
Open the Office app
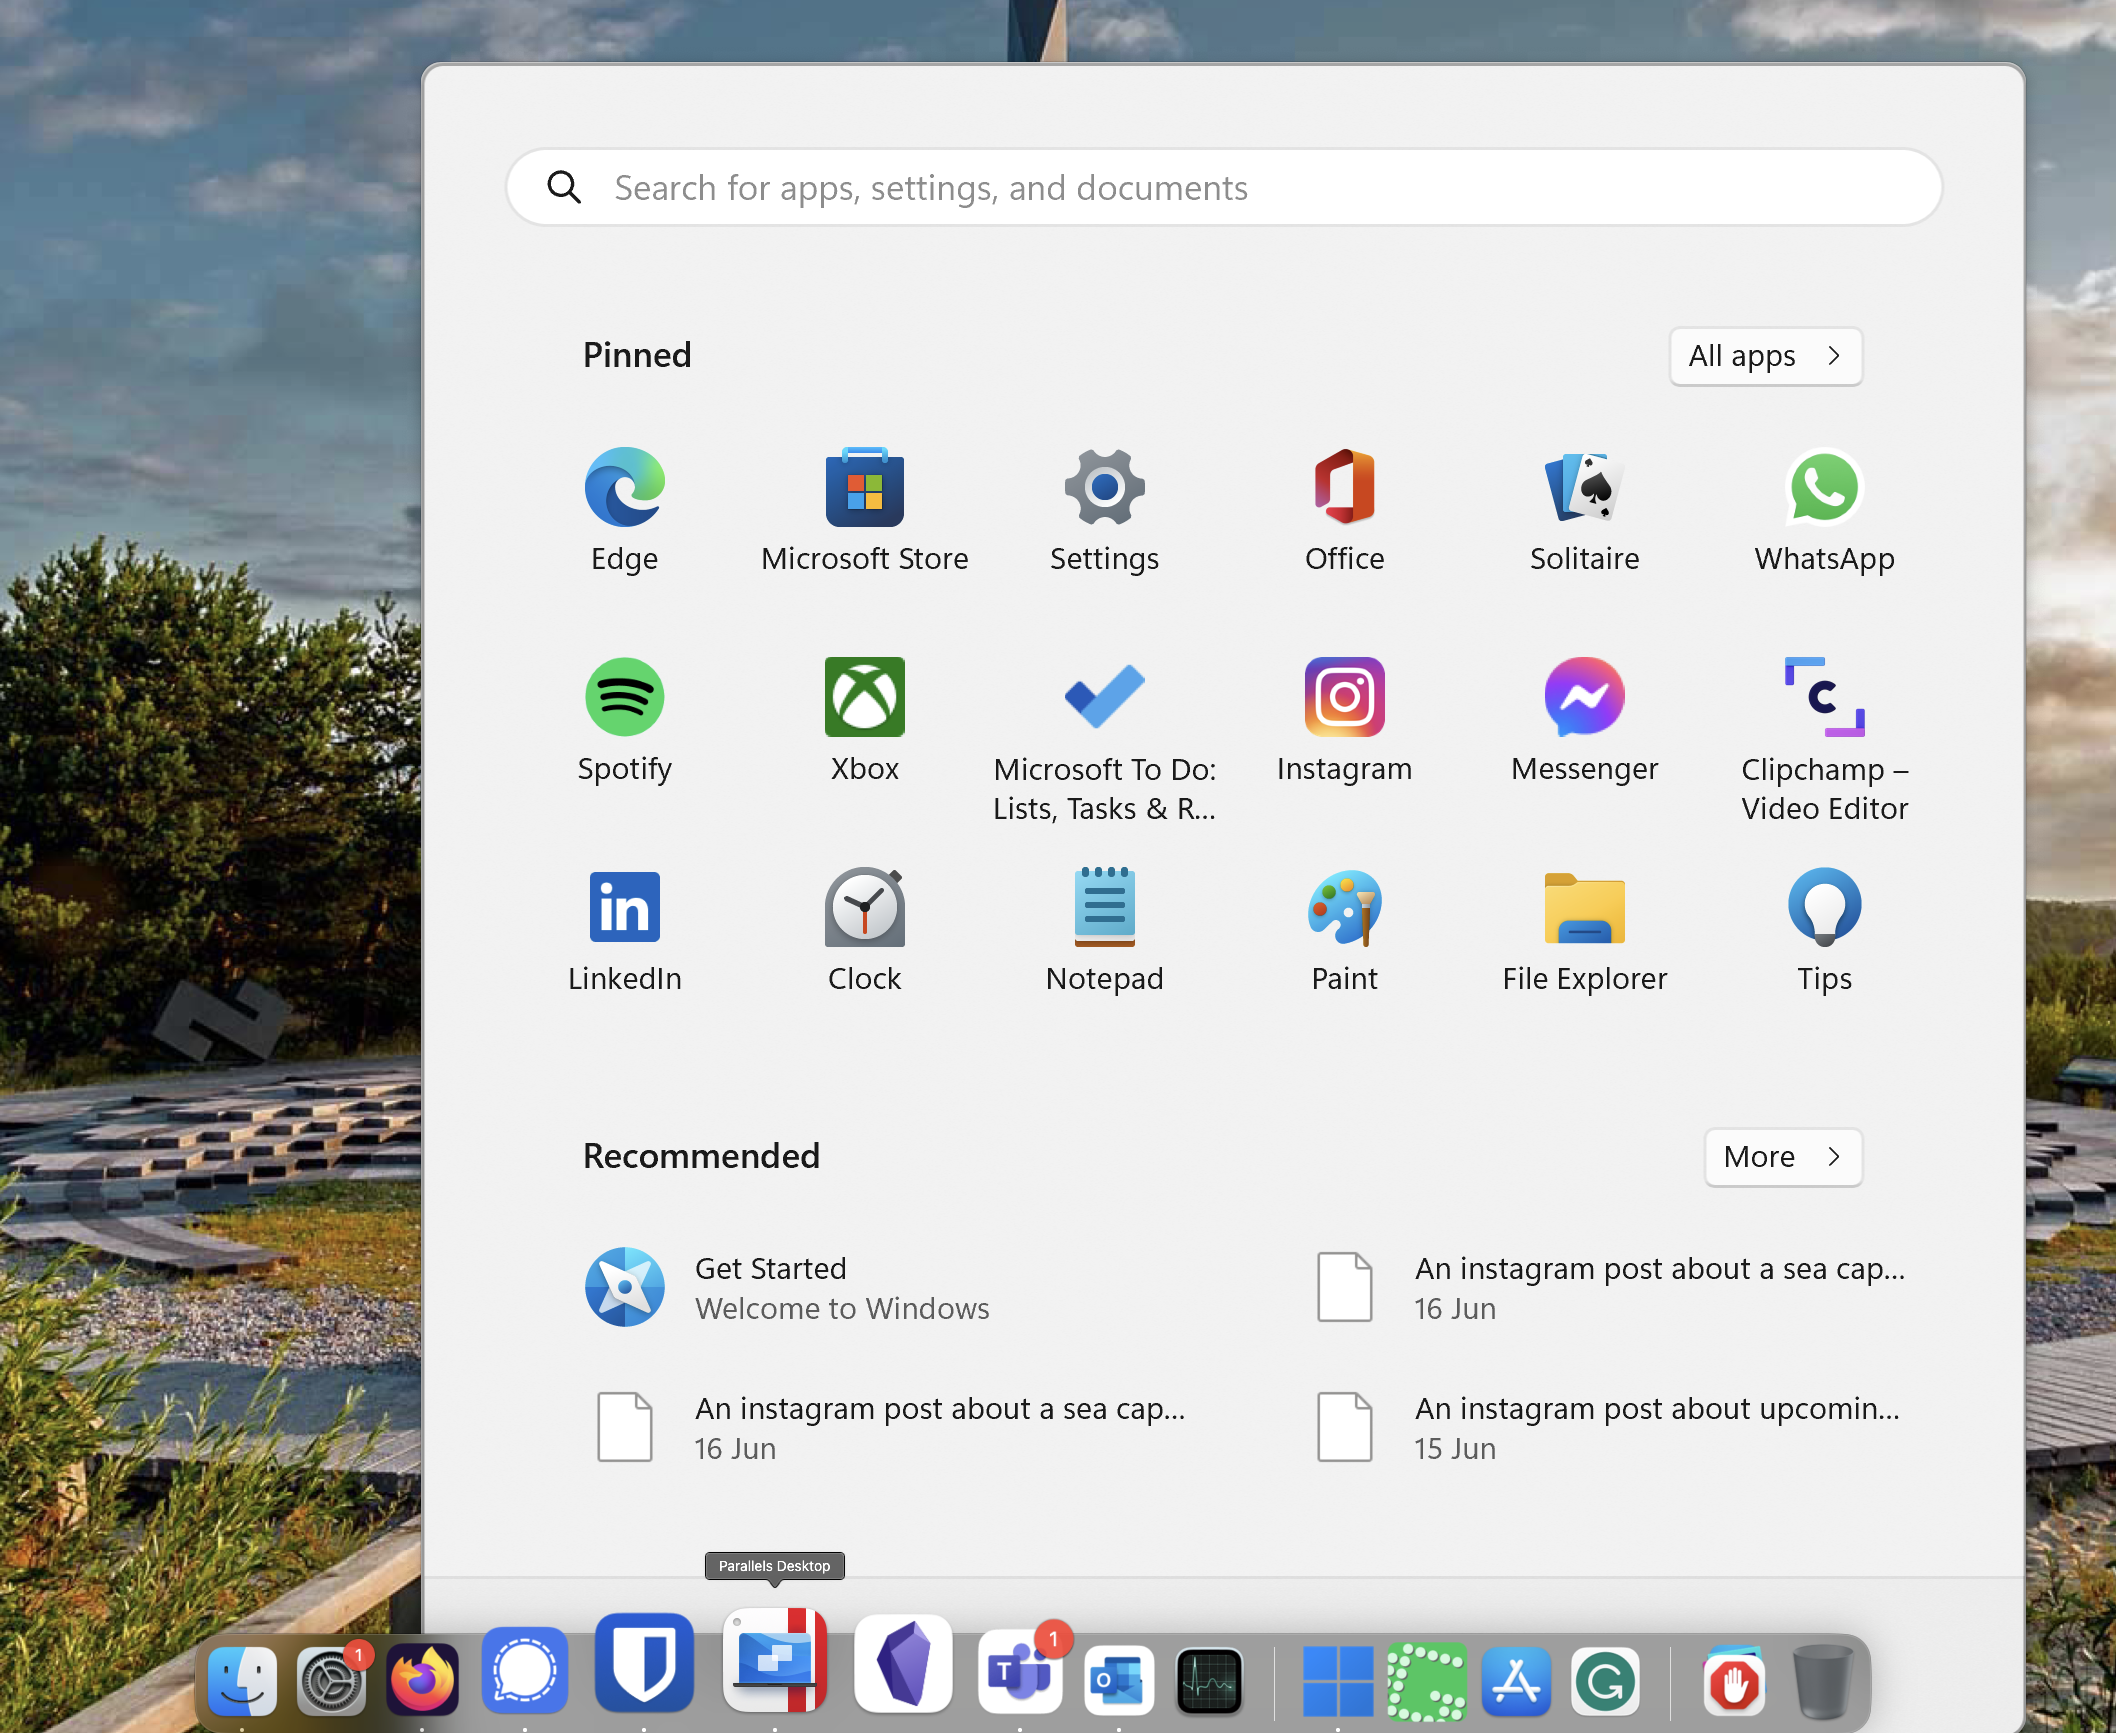(1345, 510)
